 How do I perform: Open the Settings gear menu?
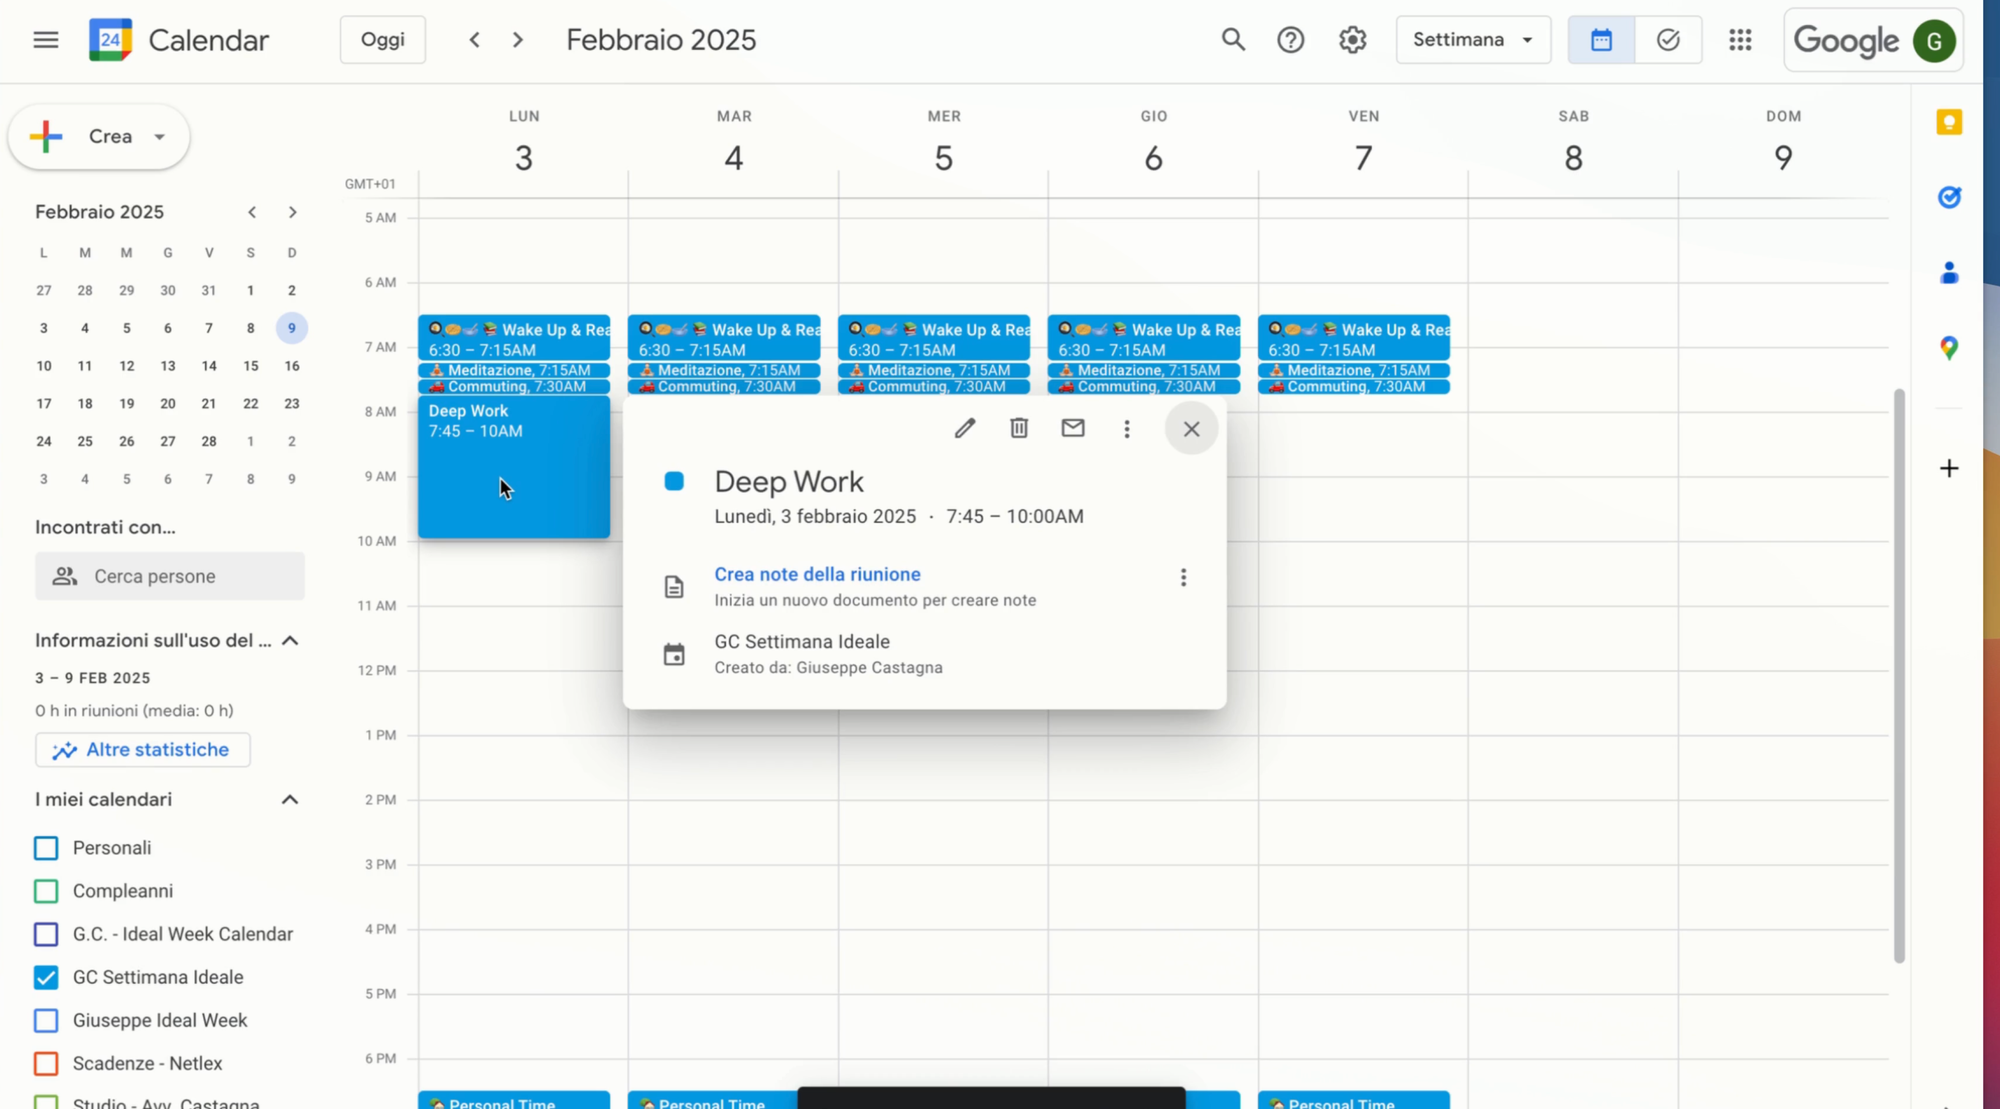tap(1352, 40)
